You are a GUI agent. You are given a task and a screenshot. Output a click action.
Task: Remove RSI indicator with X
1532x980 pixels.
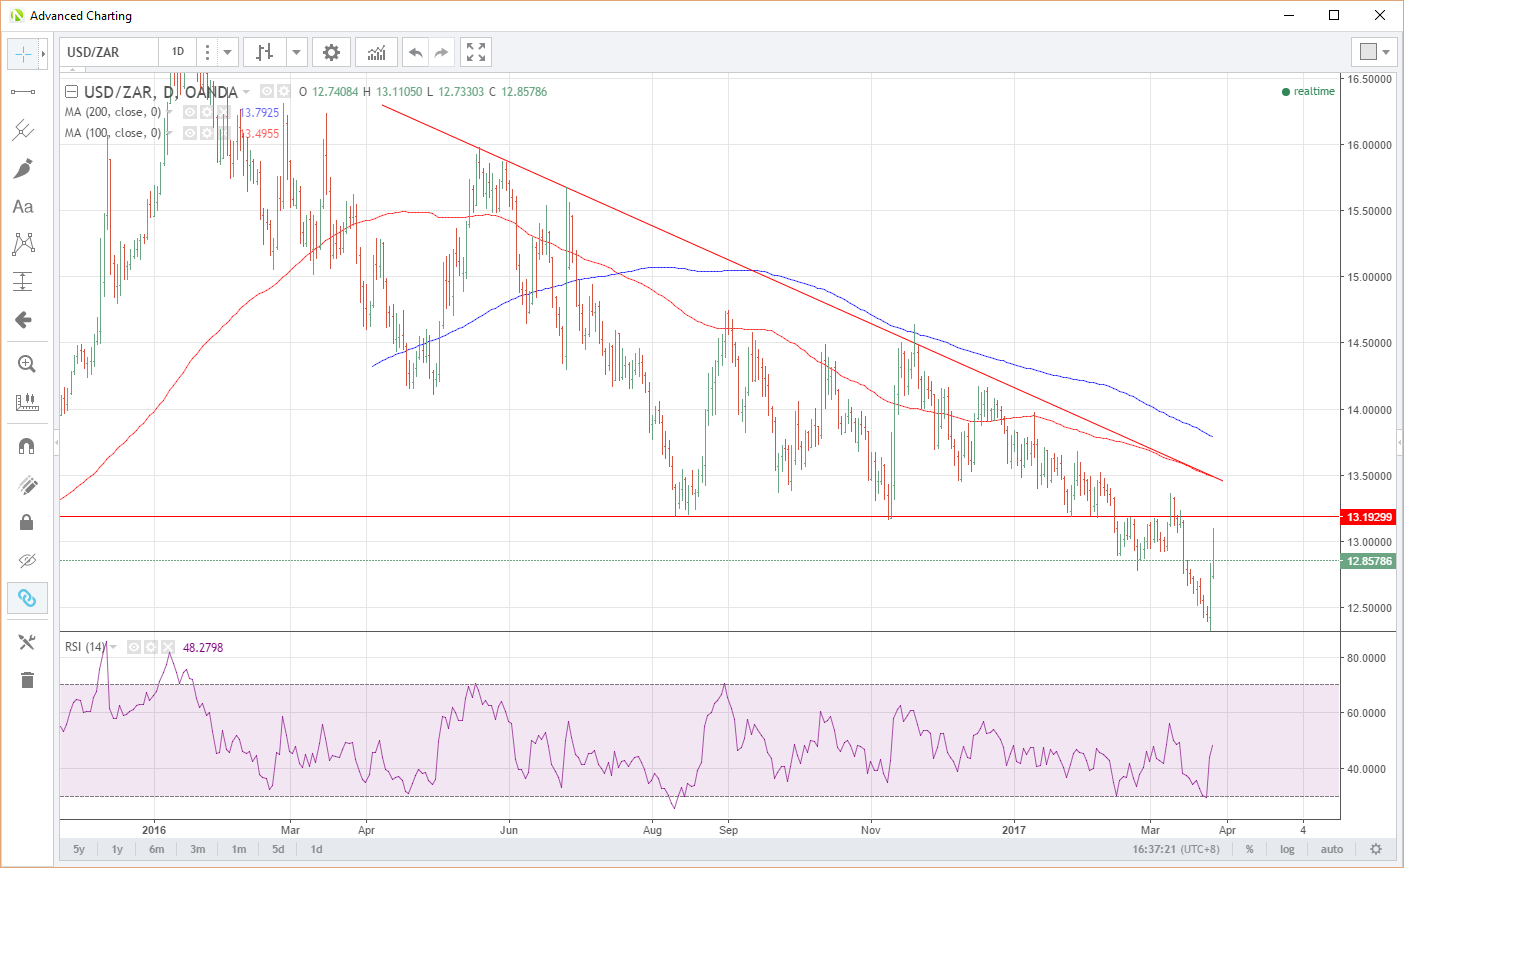tap(168, 647)
